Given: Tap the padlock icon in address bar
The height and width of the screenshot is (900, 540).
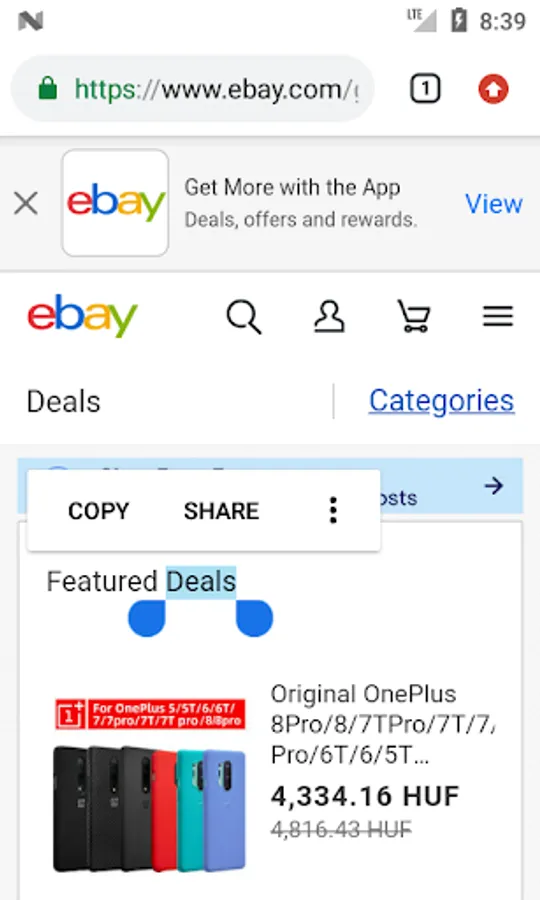Looking at the screenshot, I should (x=48, y=89).
